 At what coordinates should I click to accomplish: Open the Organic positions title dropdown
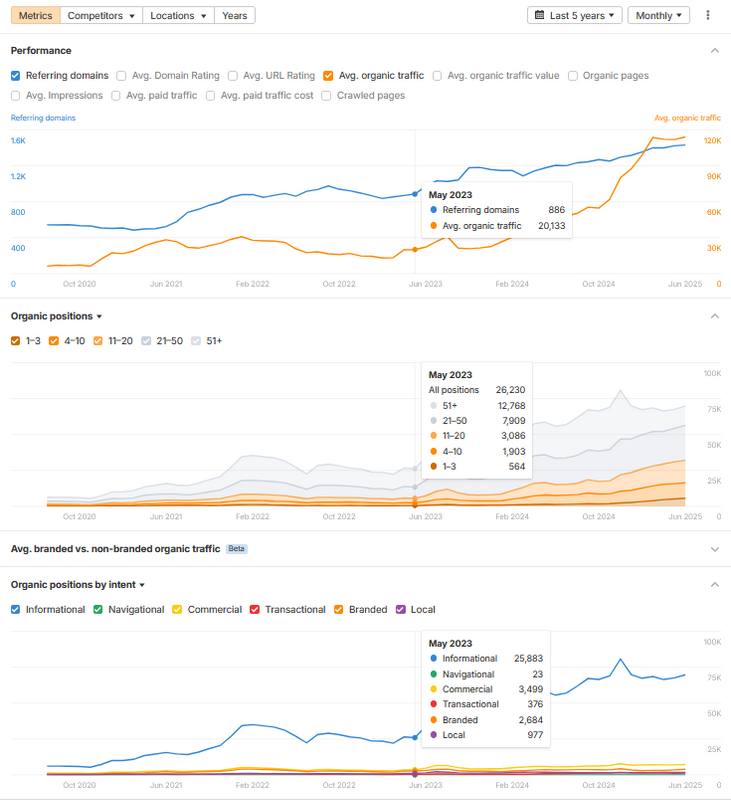(57, 316)
